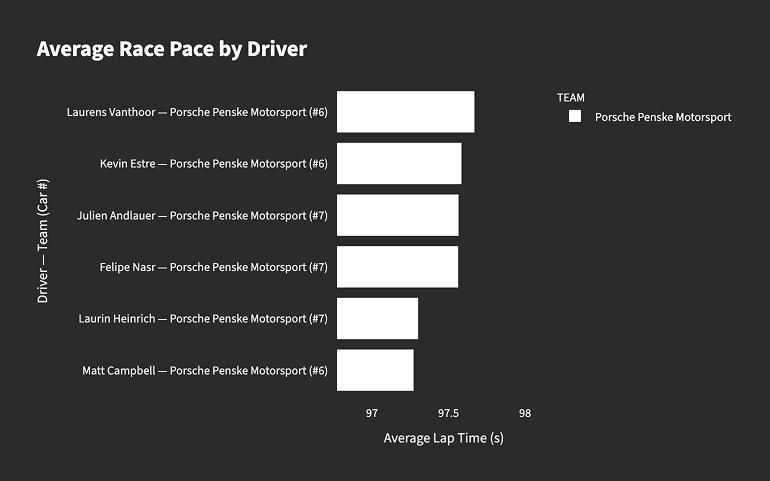This screenshot has width=770, height=481.
Task: Click the Laurens Vanthoor y-axis label
Action: point(197,112)
